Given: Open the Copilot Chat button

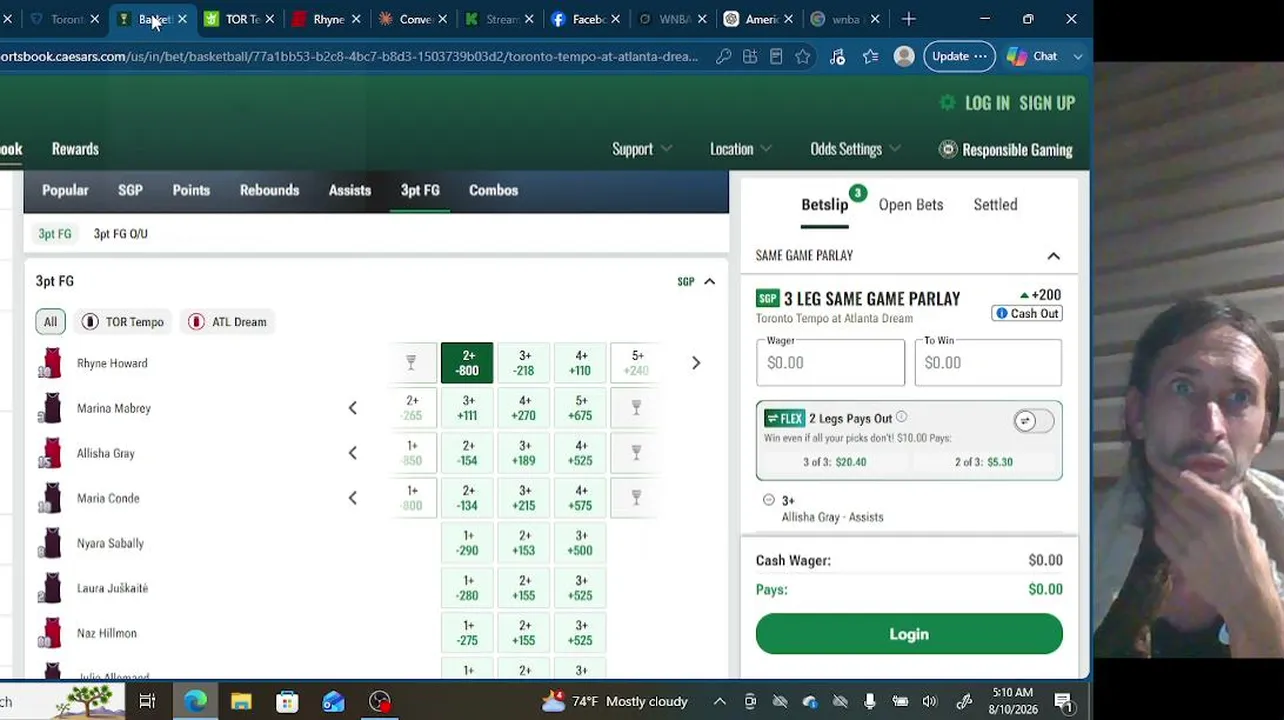Looking at the screenshot, I should (x=1033, y=57).
